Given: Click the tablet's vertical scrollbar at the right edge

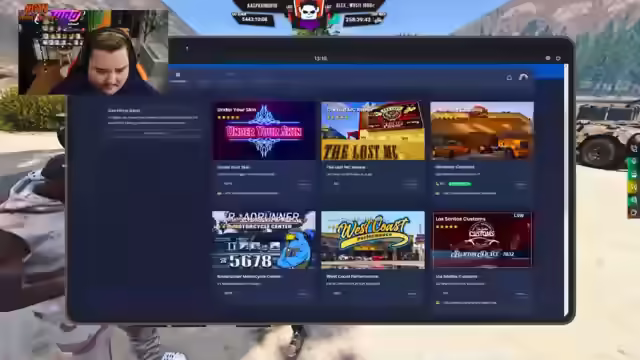Looking at the screenshot, I should pyautogui.click(x=566, y=190).
